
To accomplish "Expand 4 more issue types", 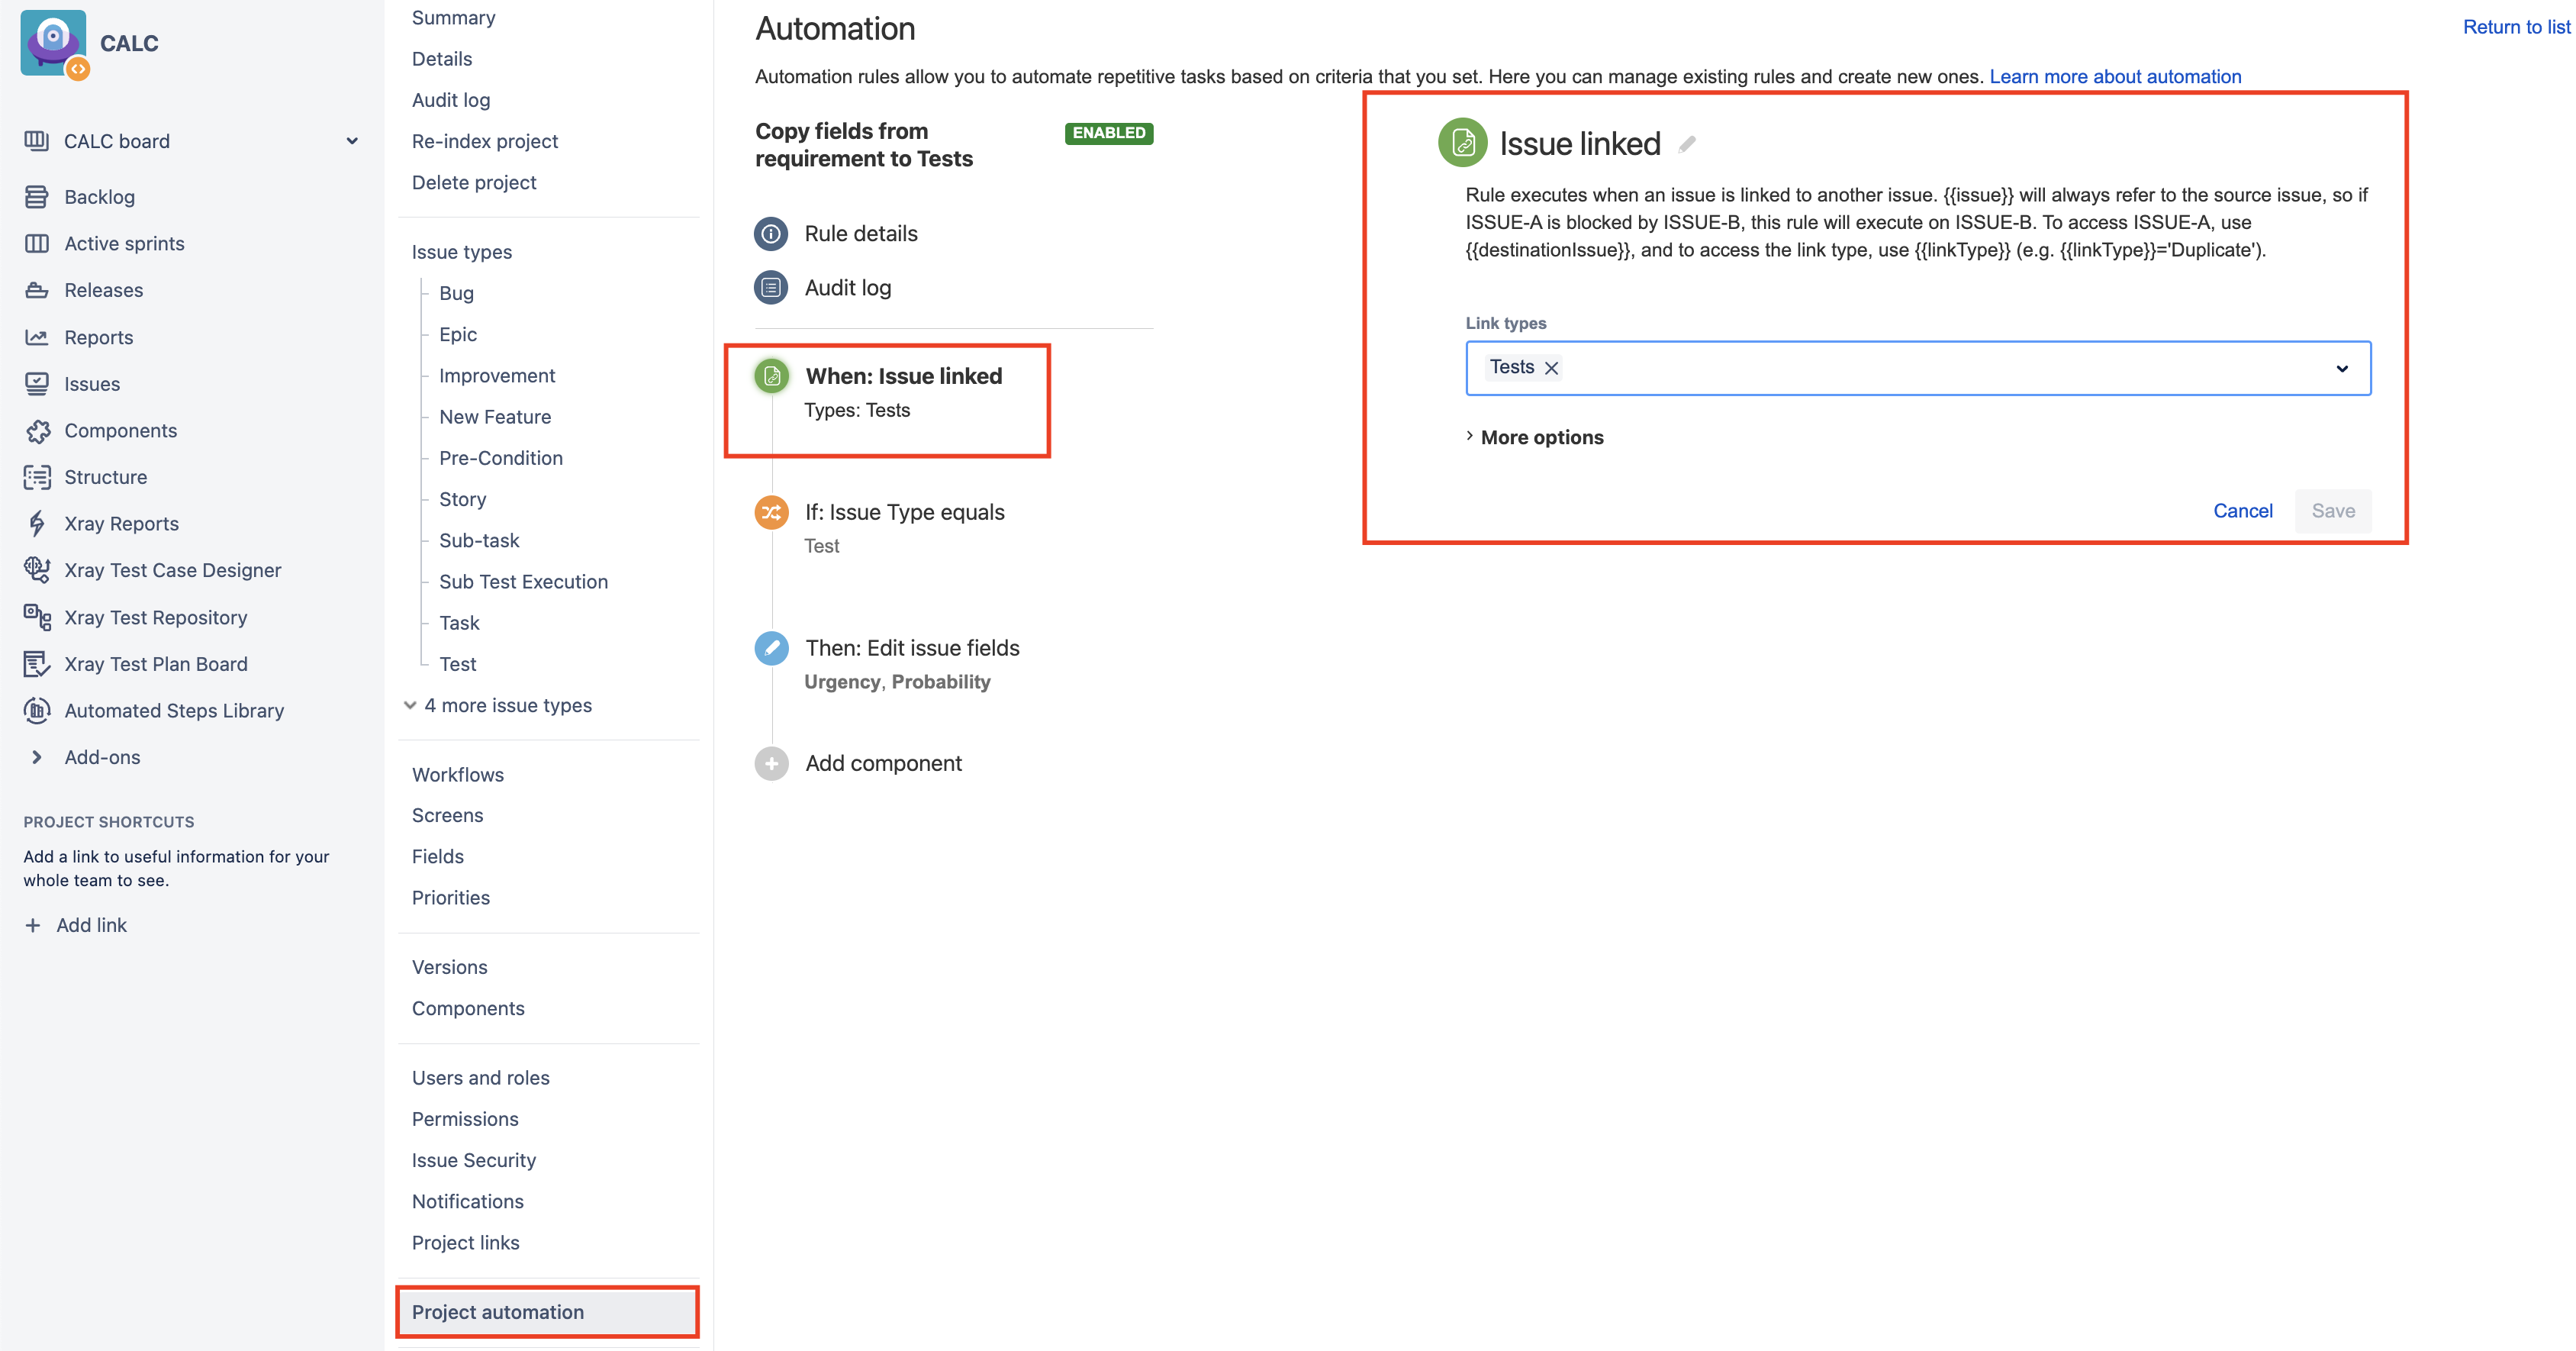I will pyautogui.click(x=508, y=705).
